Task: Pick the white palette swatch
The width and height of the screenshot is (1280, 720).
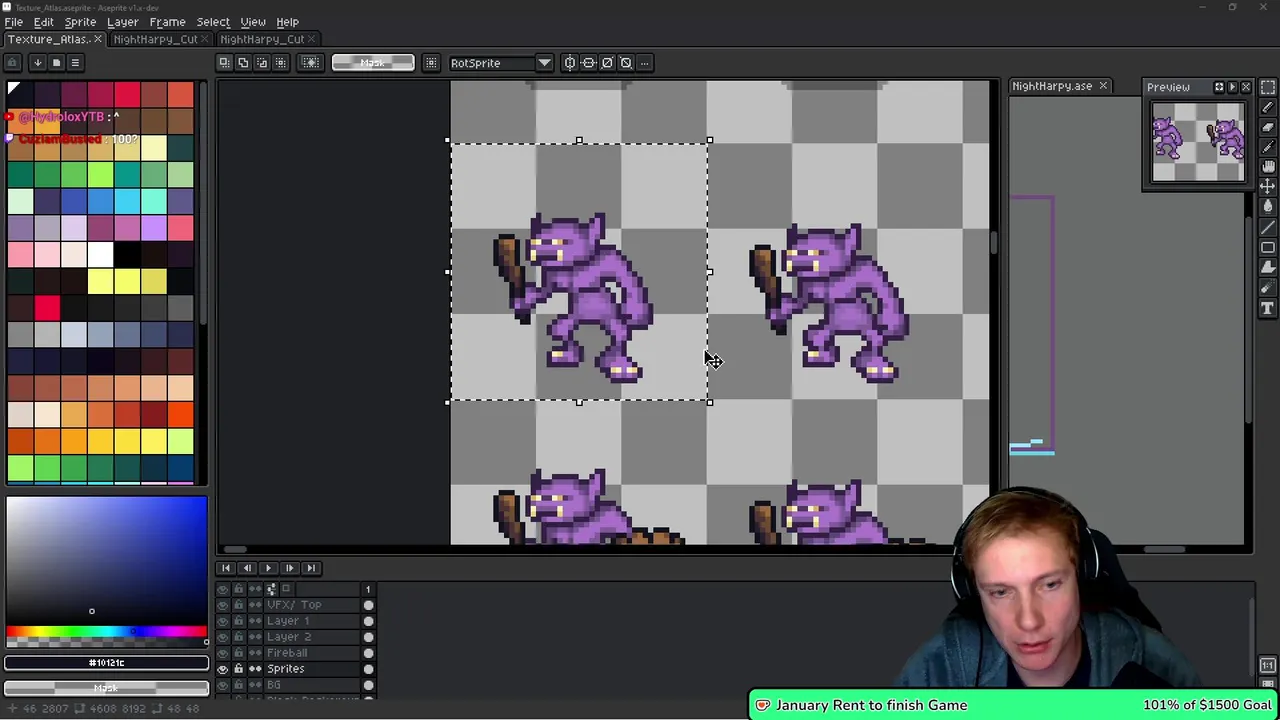Action: pyautogui.click(x=100, y=254)
